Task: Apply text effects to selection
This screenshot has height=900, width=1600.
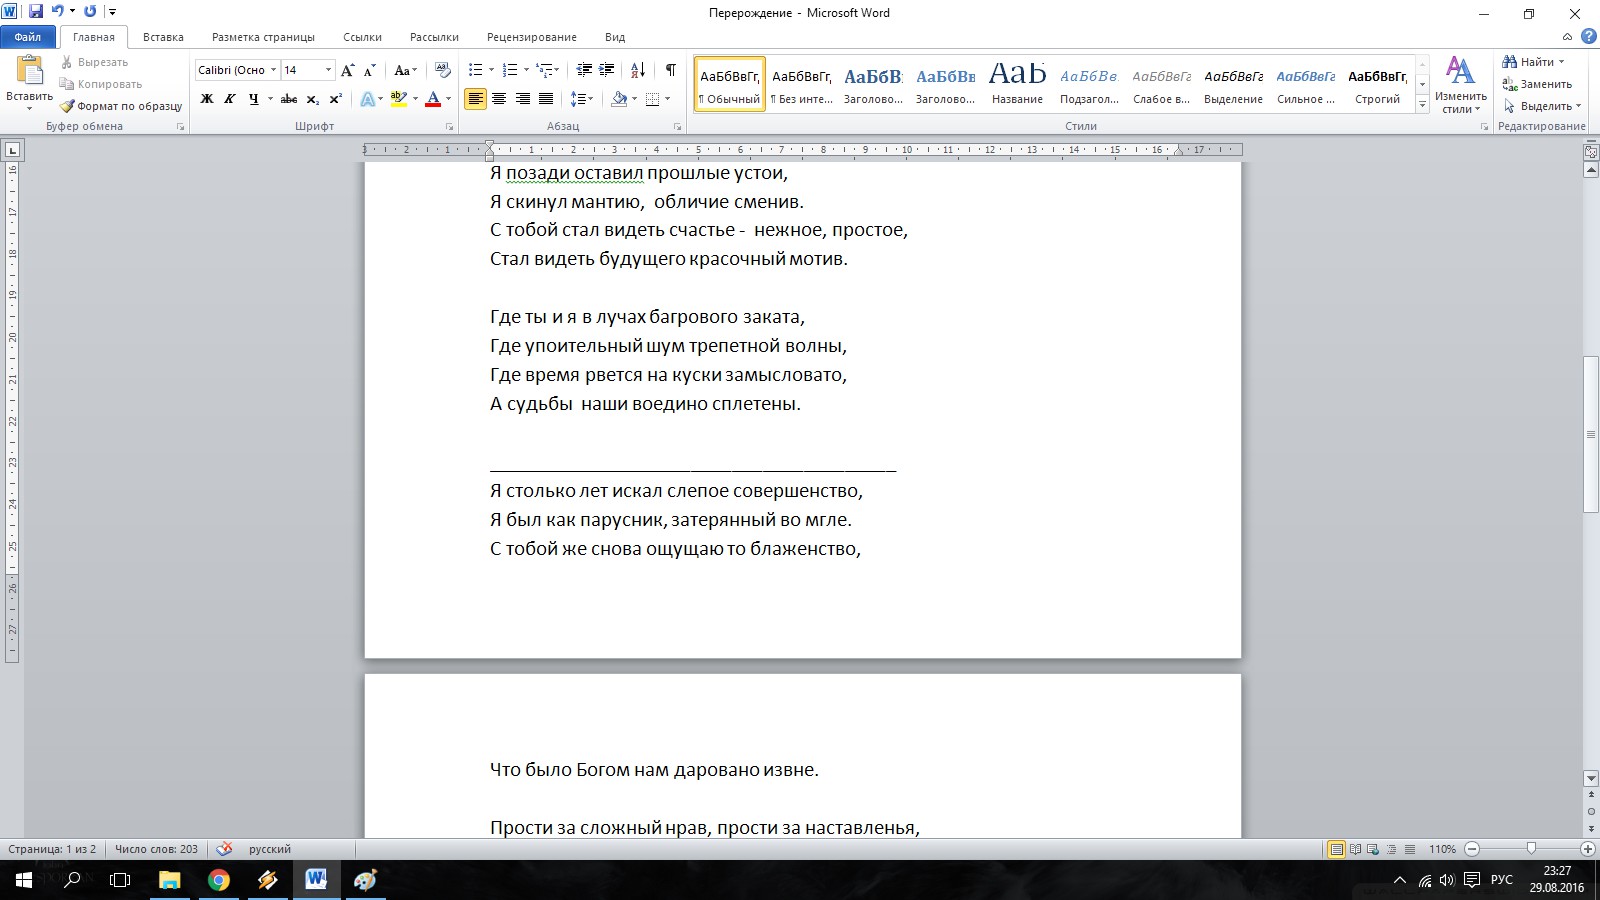Action: pyautogui.click(x=368, y=99)
